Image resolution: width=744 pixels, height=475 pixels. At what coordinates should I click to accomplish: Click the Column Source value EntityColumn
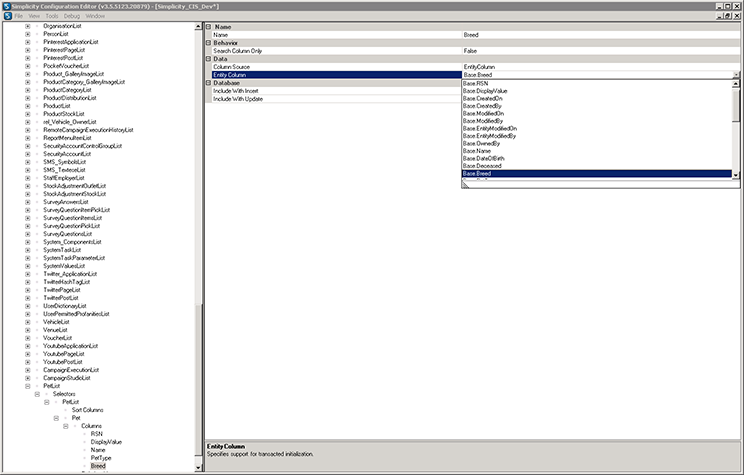(601, 67)
